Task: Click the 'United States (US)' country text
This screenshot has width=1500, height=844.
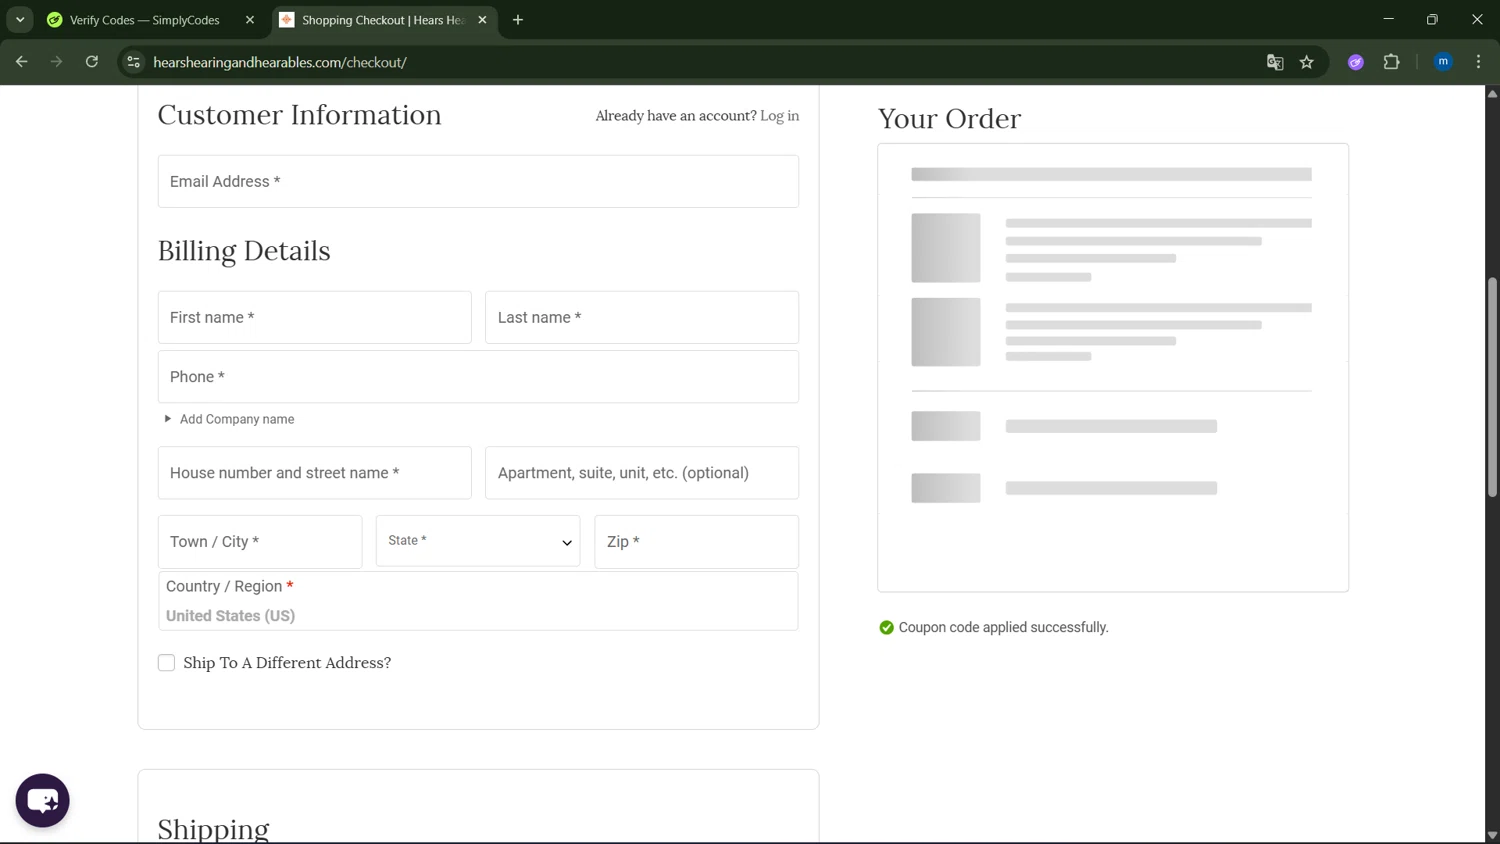Action: pos(230,616)
